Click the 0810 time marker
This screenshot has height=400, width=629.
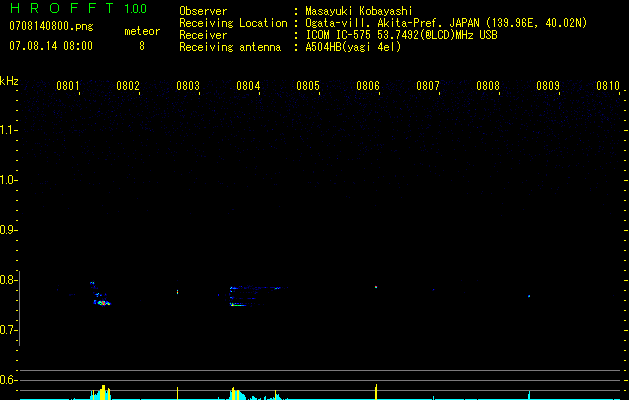(x=608, y=85)
